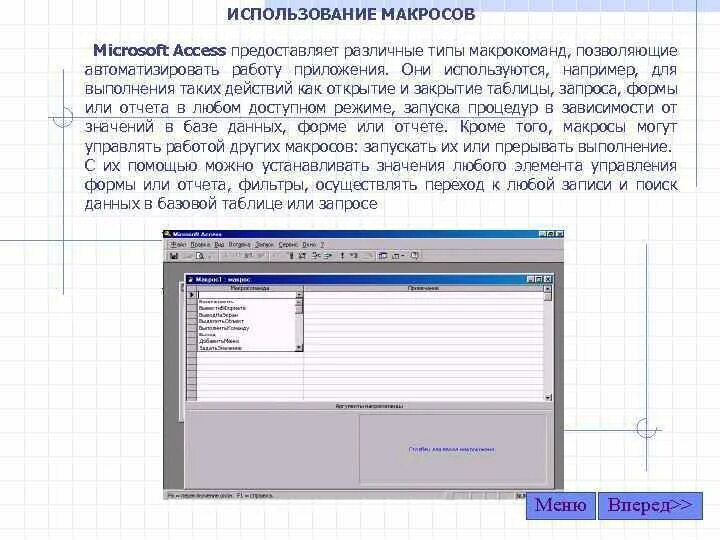Toggle the Conditions column icon
Screen dimensions: 720x540
pyautogui.click(x=302, y=256)
